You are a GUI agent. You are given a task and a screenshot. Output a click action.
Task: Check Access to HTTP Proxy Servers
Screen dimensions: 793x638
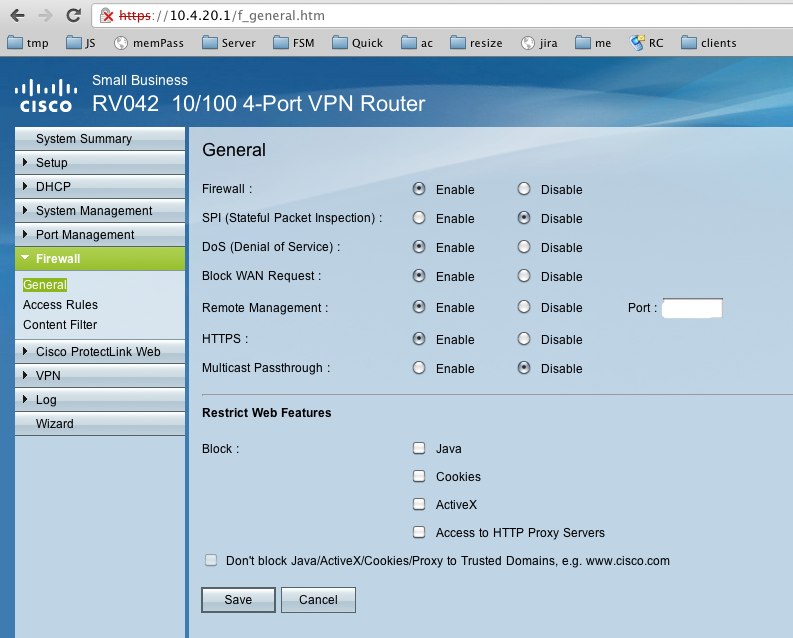[x=419, y=532]
